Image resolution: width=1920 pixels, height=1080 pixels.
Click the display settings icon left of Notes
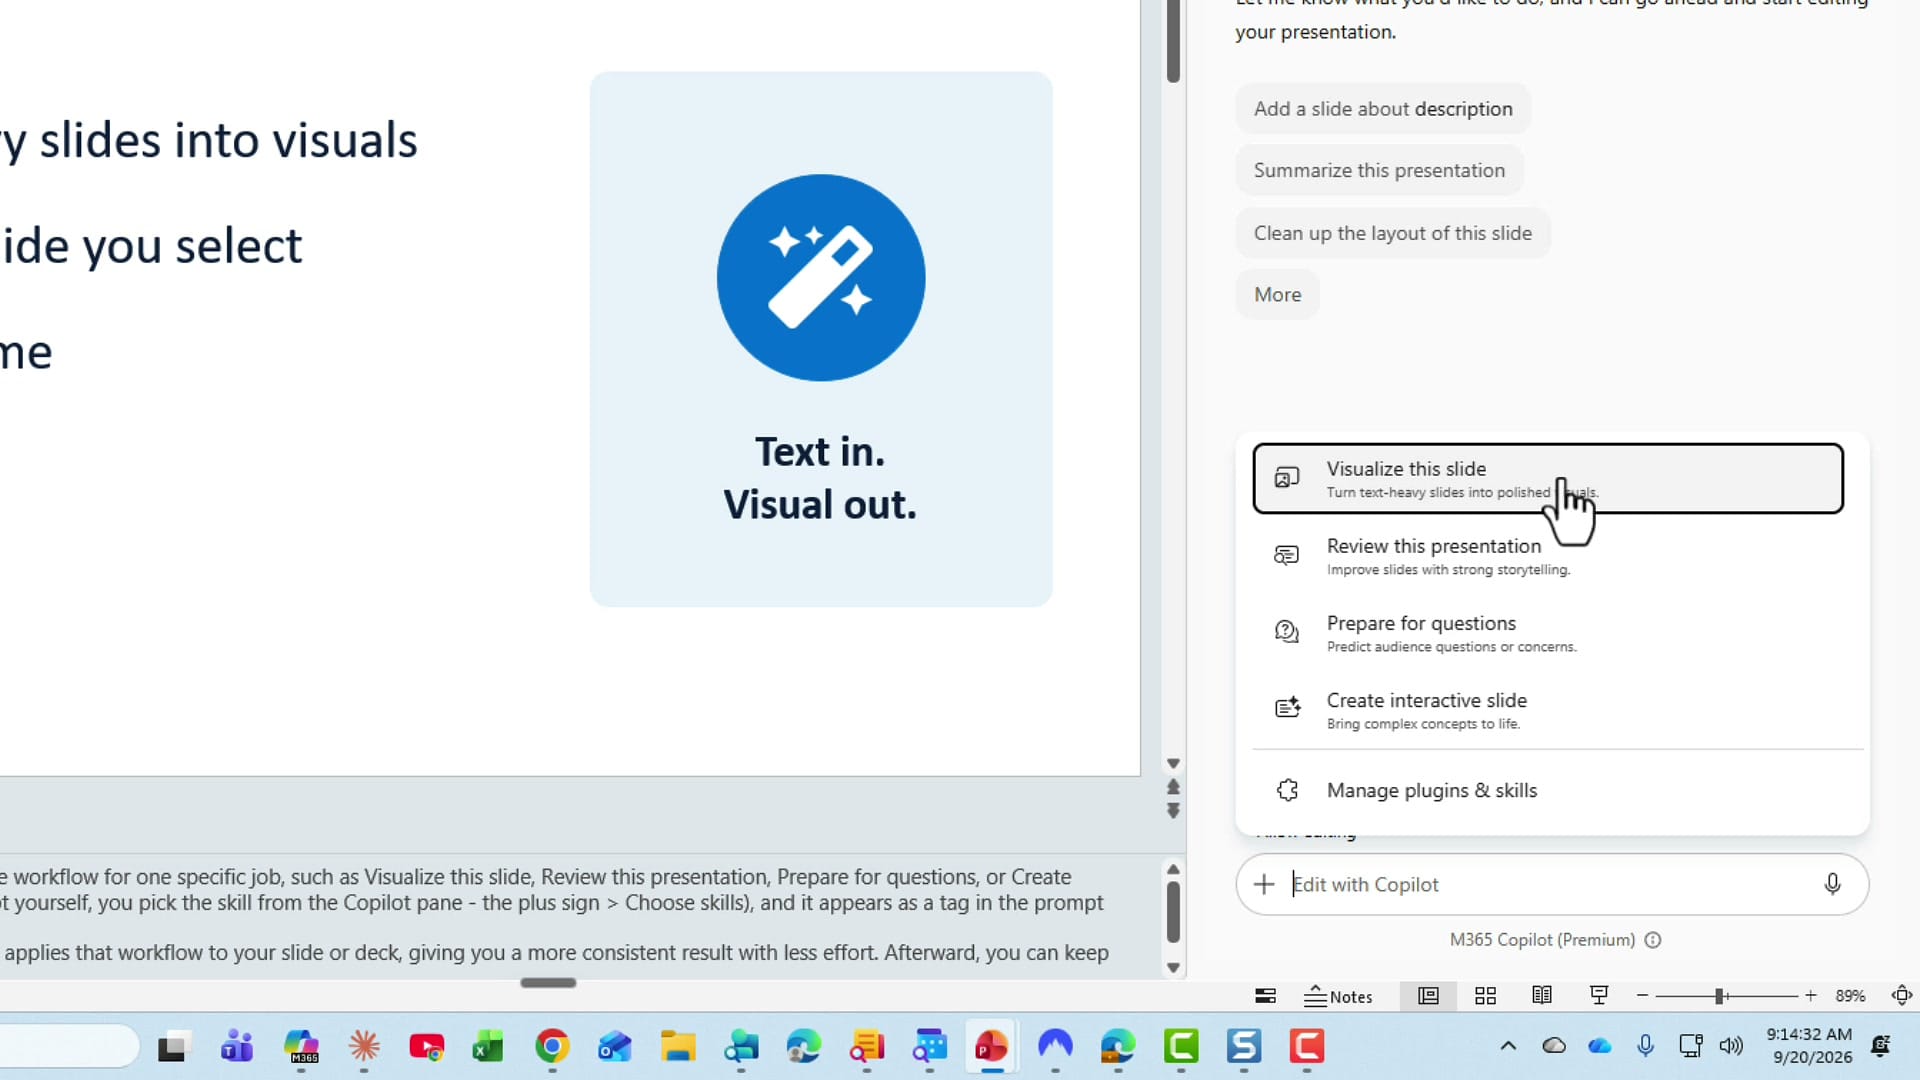click(x=1265, y=996)
